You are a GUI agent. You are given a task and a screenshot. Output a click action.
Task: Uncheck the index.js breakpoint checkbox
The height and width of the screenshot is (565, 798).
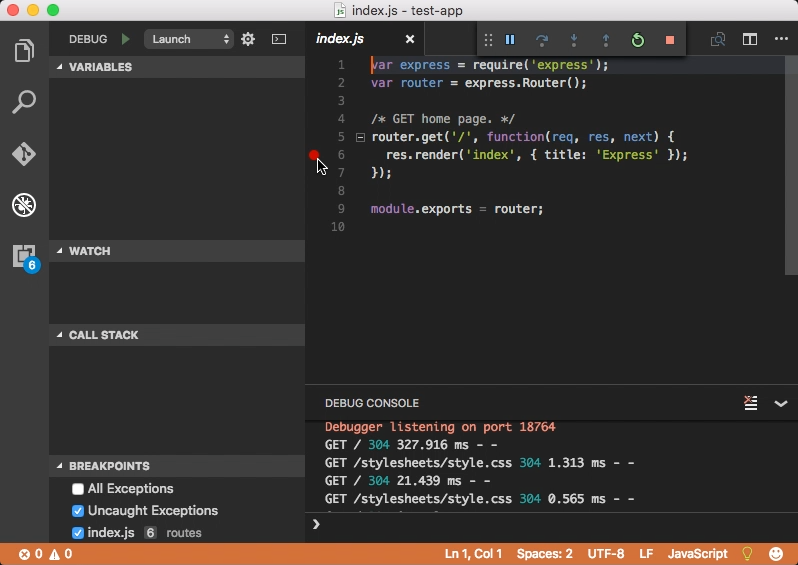click(x=78, y=533)
